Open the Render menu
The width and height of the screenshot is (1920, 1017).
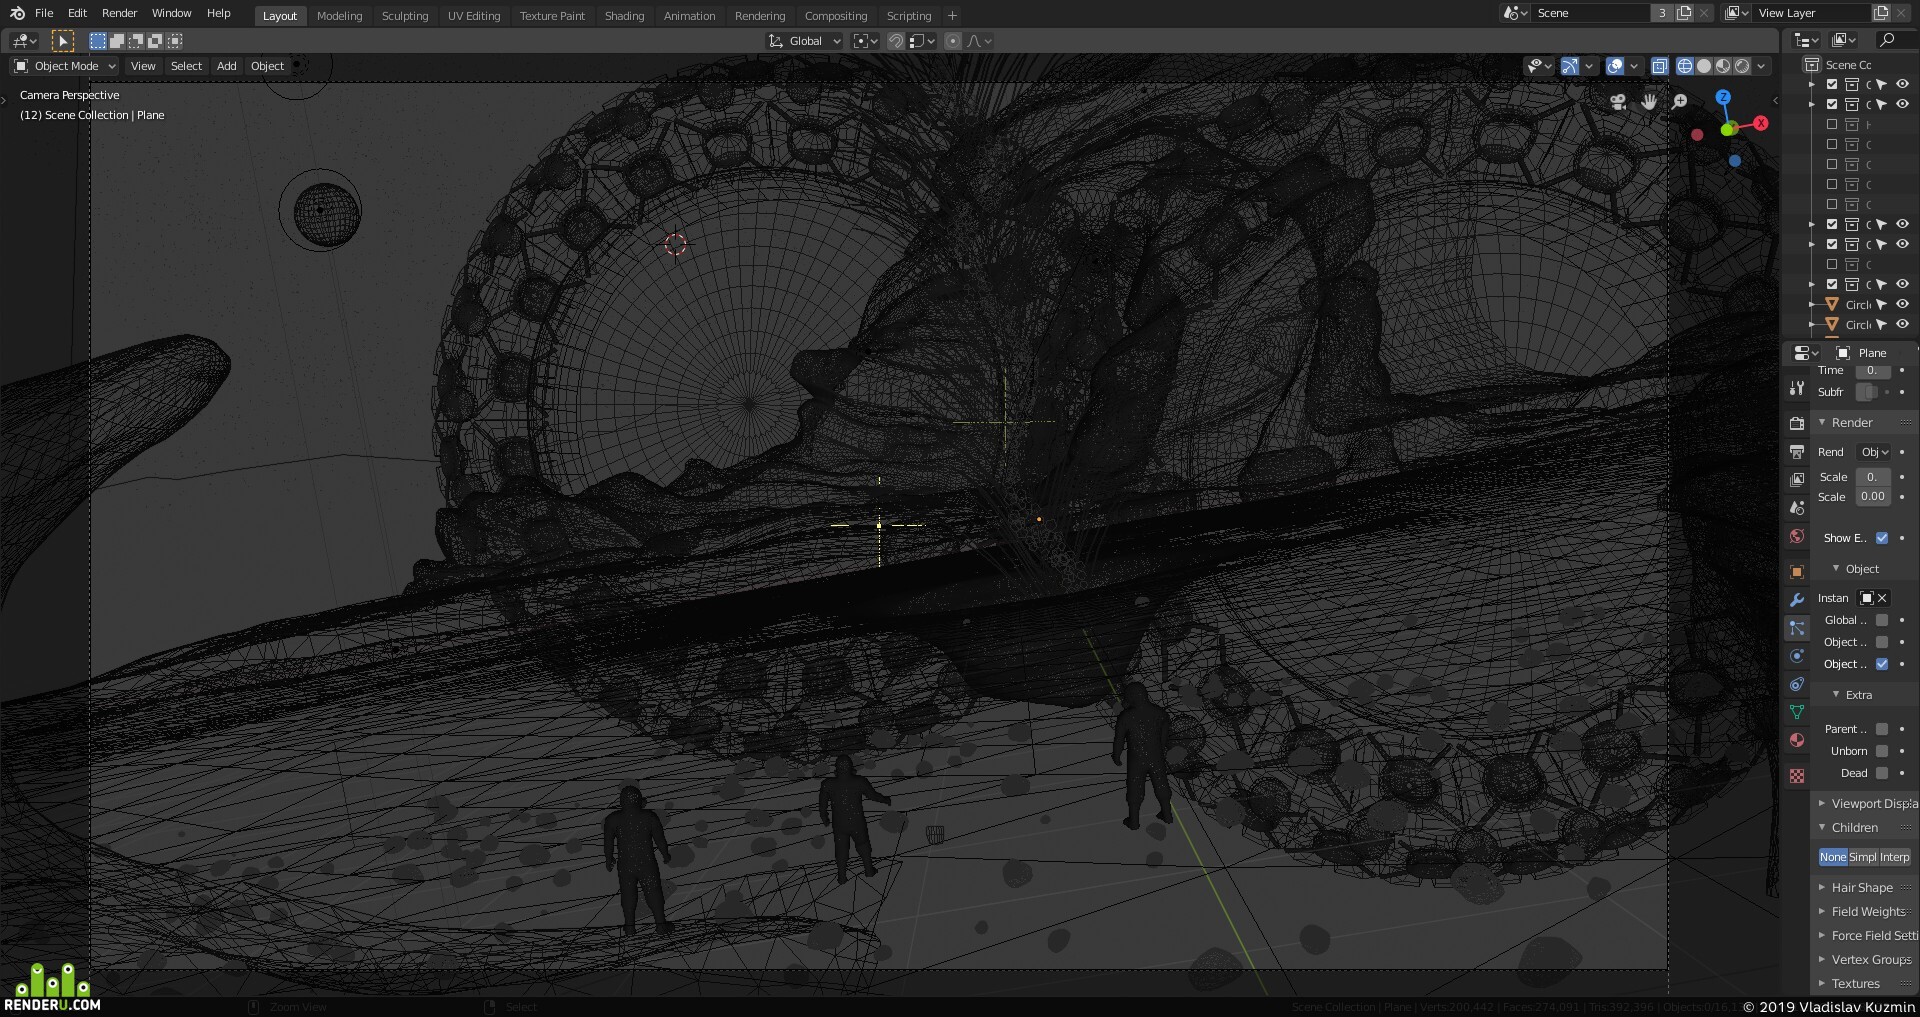click(119, 13)
